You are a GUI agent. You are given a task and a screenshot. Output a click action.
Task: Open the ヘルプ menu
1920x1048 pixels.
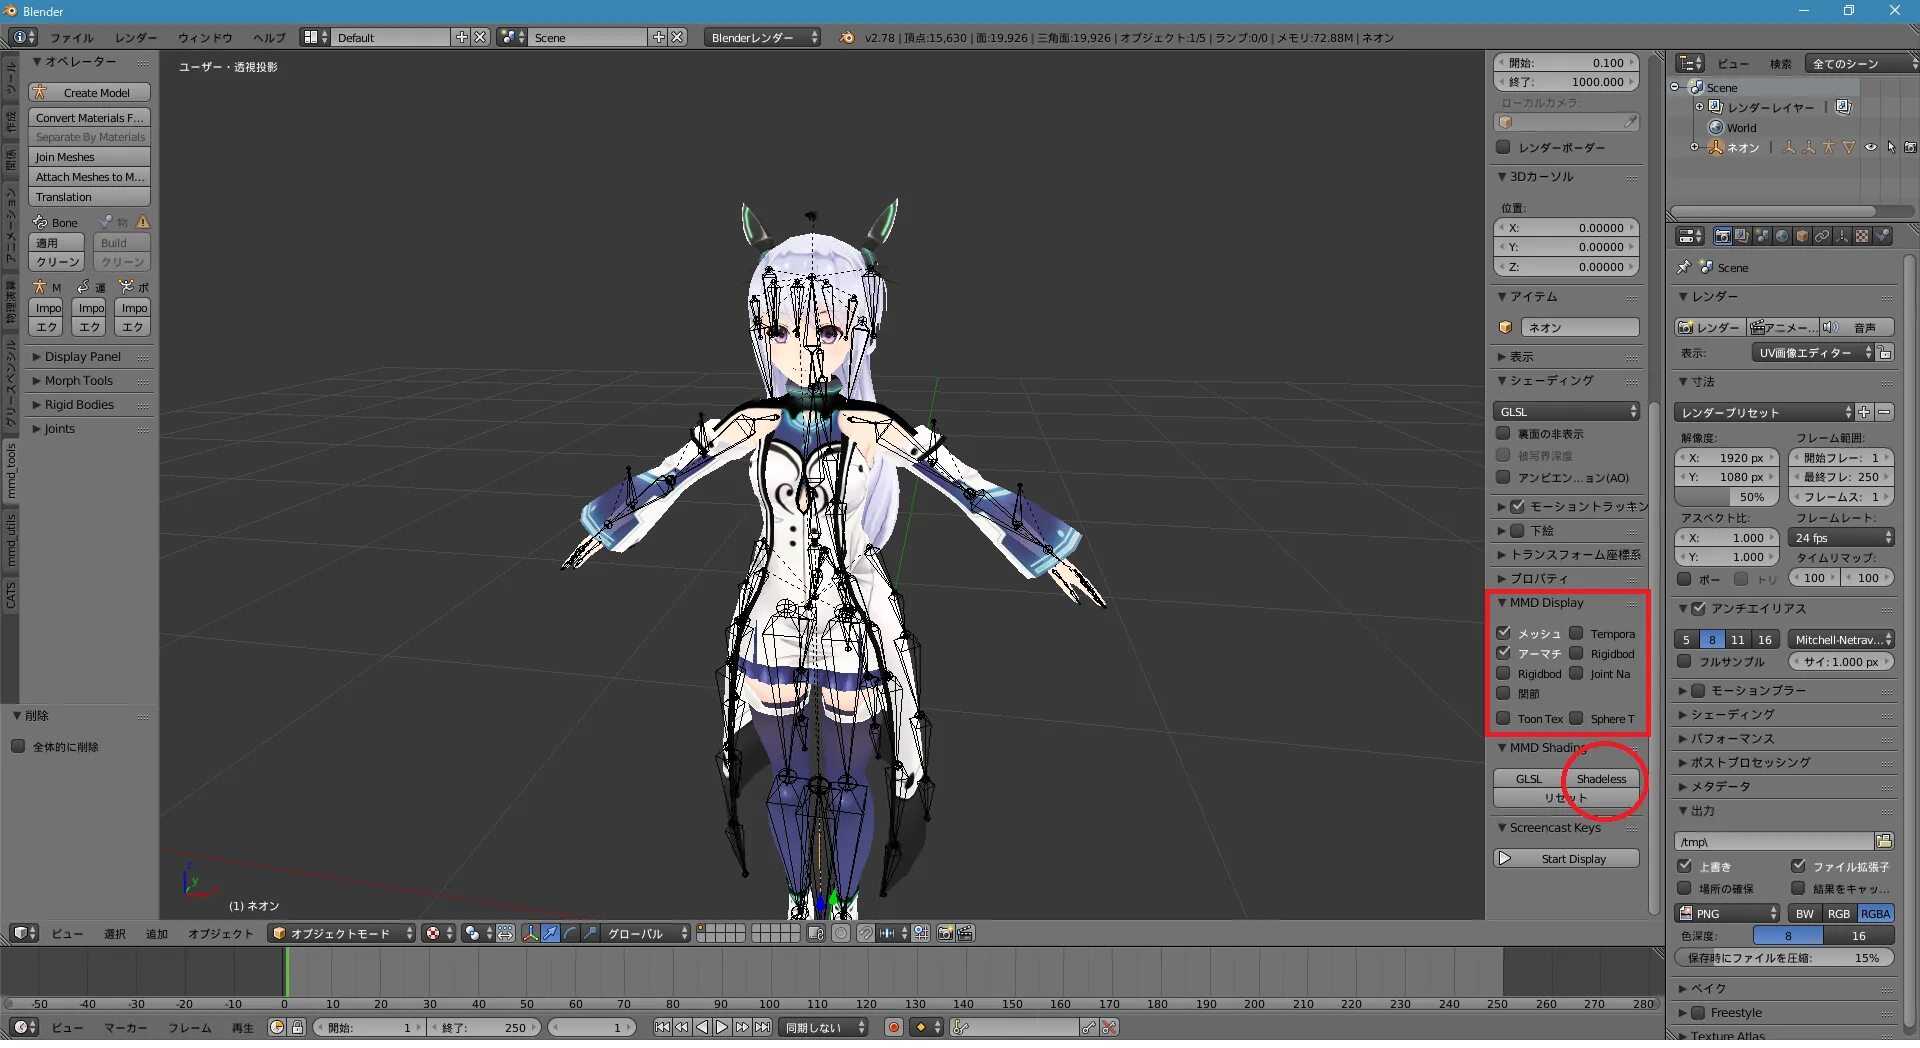click(x=269, y=37)
